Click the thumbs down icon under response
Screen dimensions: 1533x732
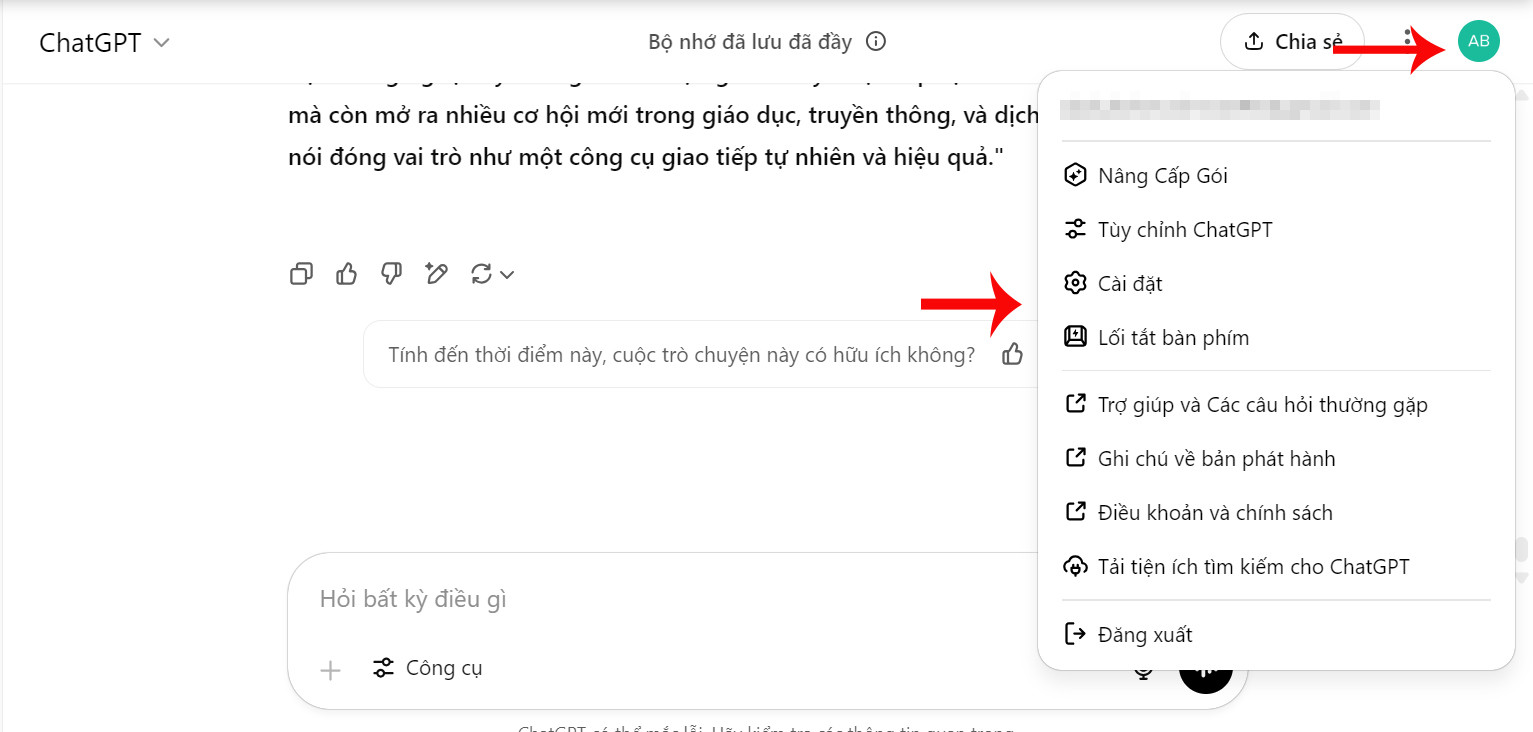(x=391, y=274)
